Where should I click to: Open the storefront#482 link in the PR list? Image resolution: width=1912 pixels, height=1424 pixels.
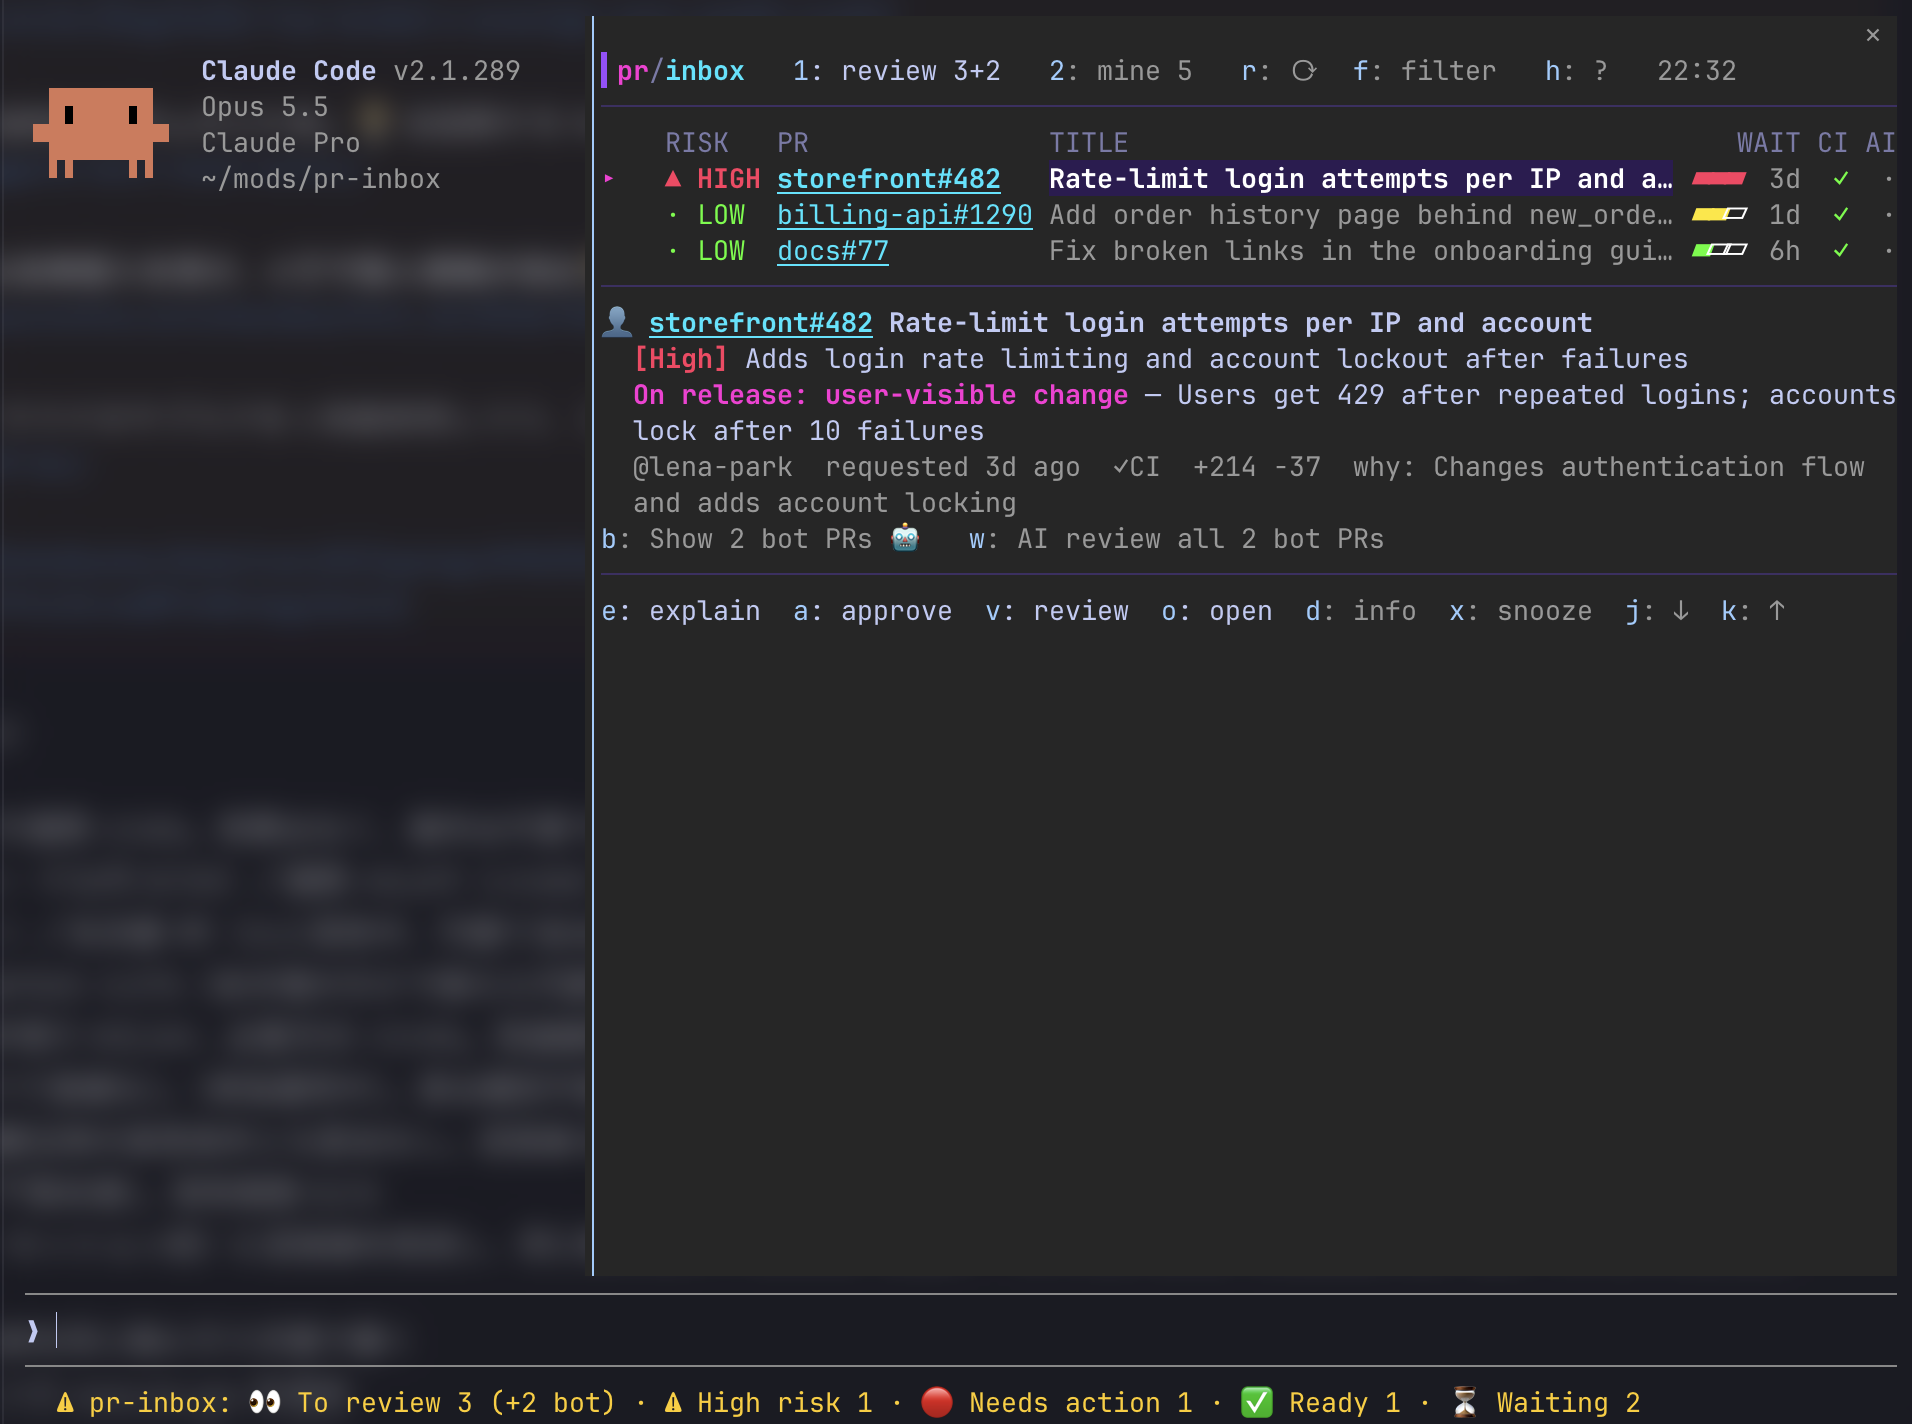889,179
